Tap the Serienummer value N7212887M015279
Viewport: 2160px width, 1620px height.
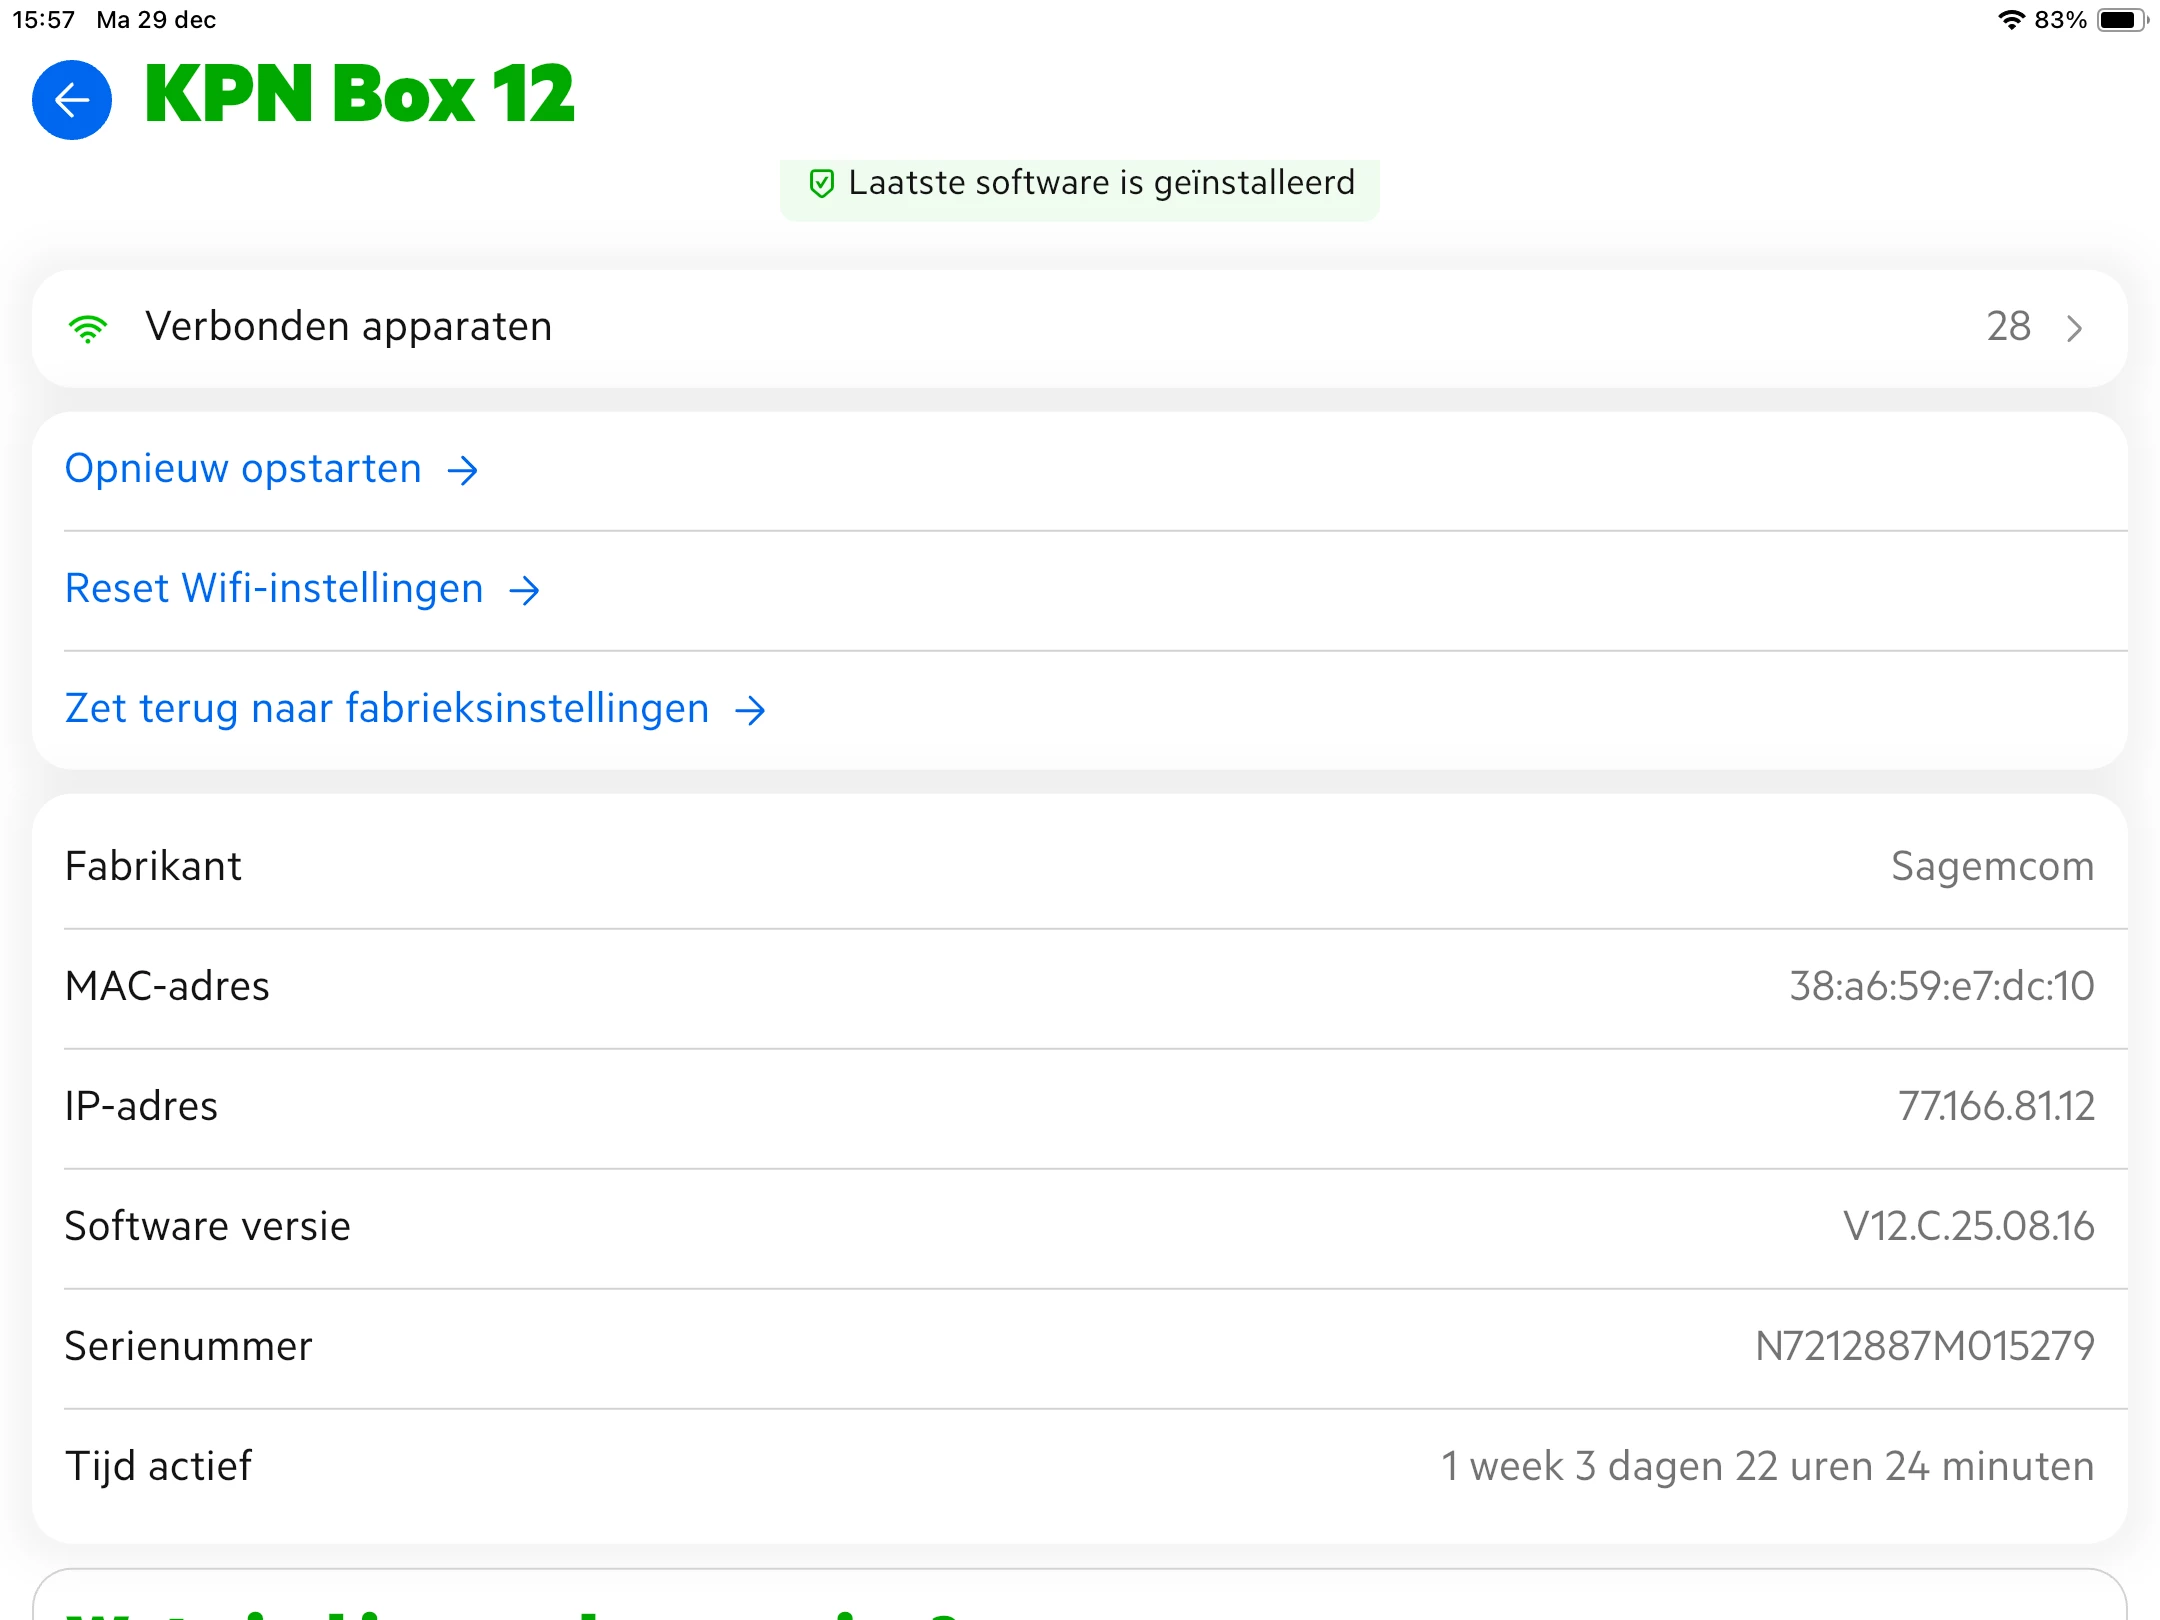(1924, 1347)
